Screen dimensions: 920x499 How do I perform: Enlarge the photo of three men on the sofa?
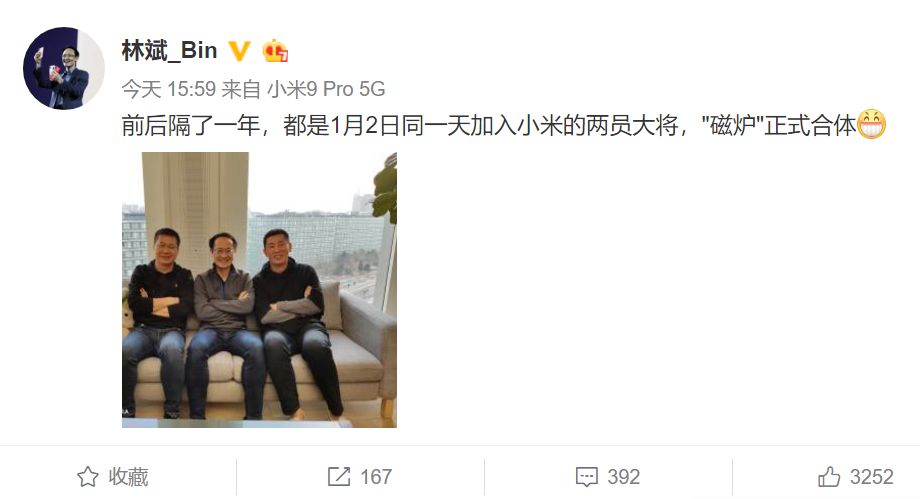pos(259,289)
